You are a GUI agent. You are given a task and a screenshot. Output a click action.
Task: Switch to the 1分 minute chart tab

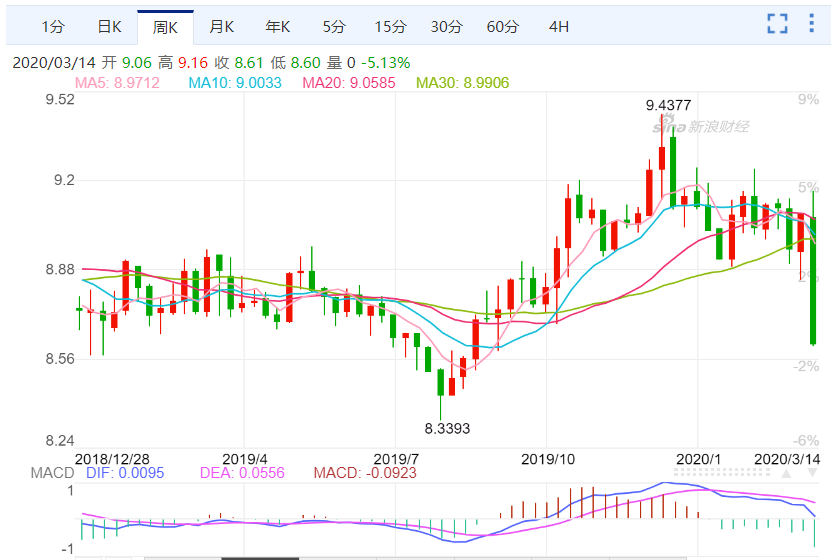point(54,26)
